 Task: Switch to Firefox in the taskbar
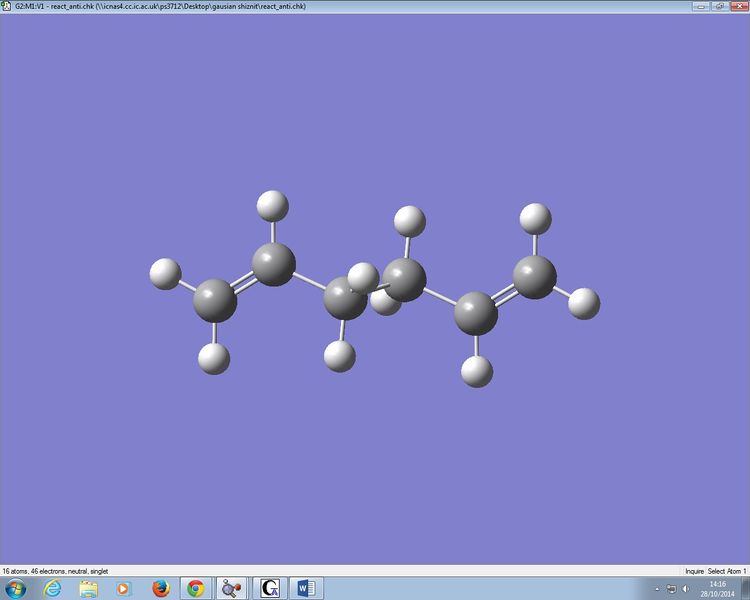[161, 588]
